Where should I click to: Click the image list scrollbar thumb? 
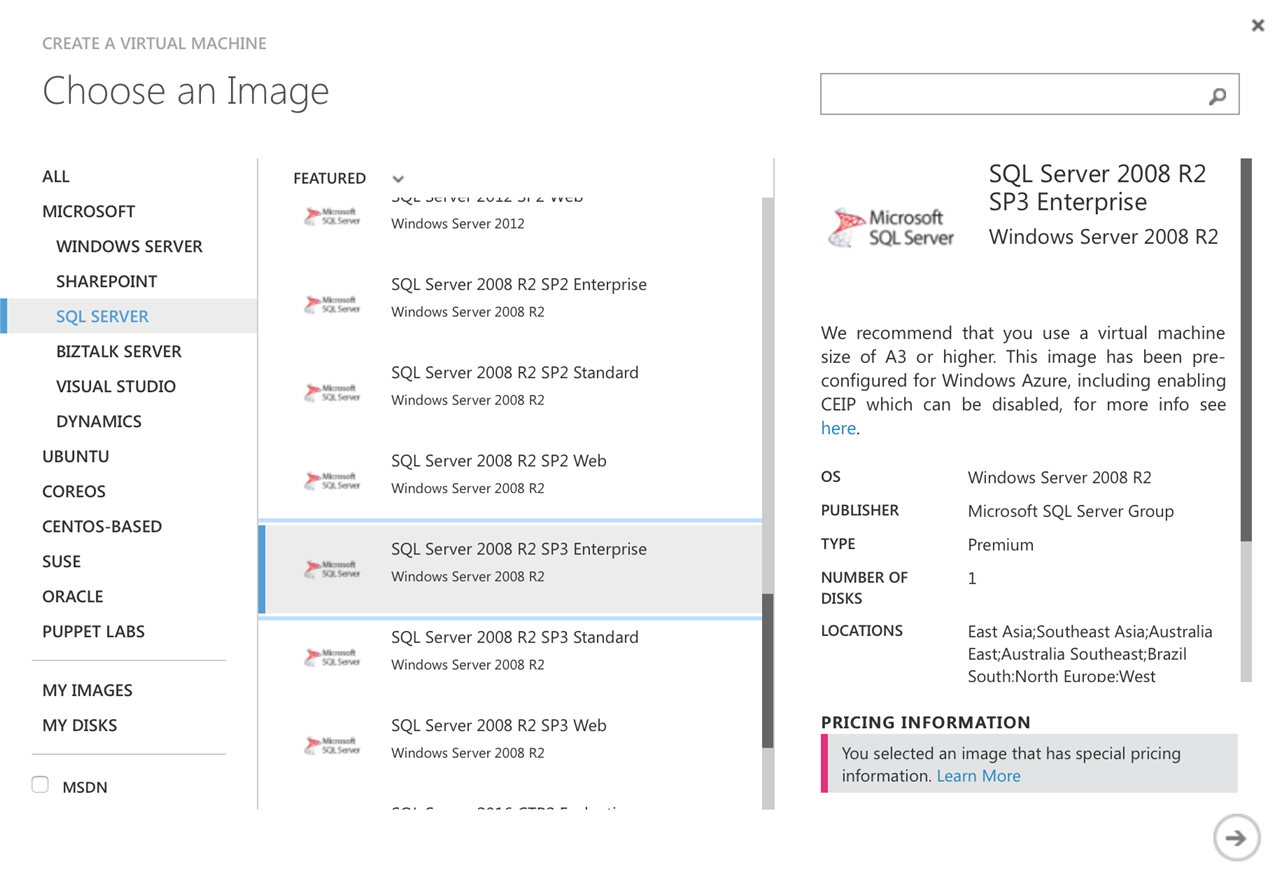[767, 671]
